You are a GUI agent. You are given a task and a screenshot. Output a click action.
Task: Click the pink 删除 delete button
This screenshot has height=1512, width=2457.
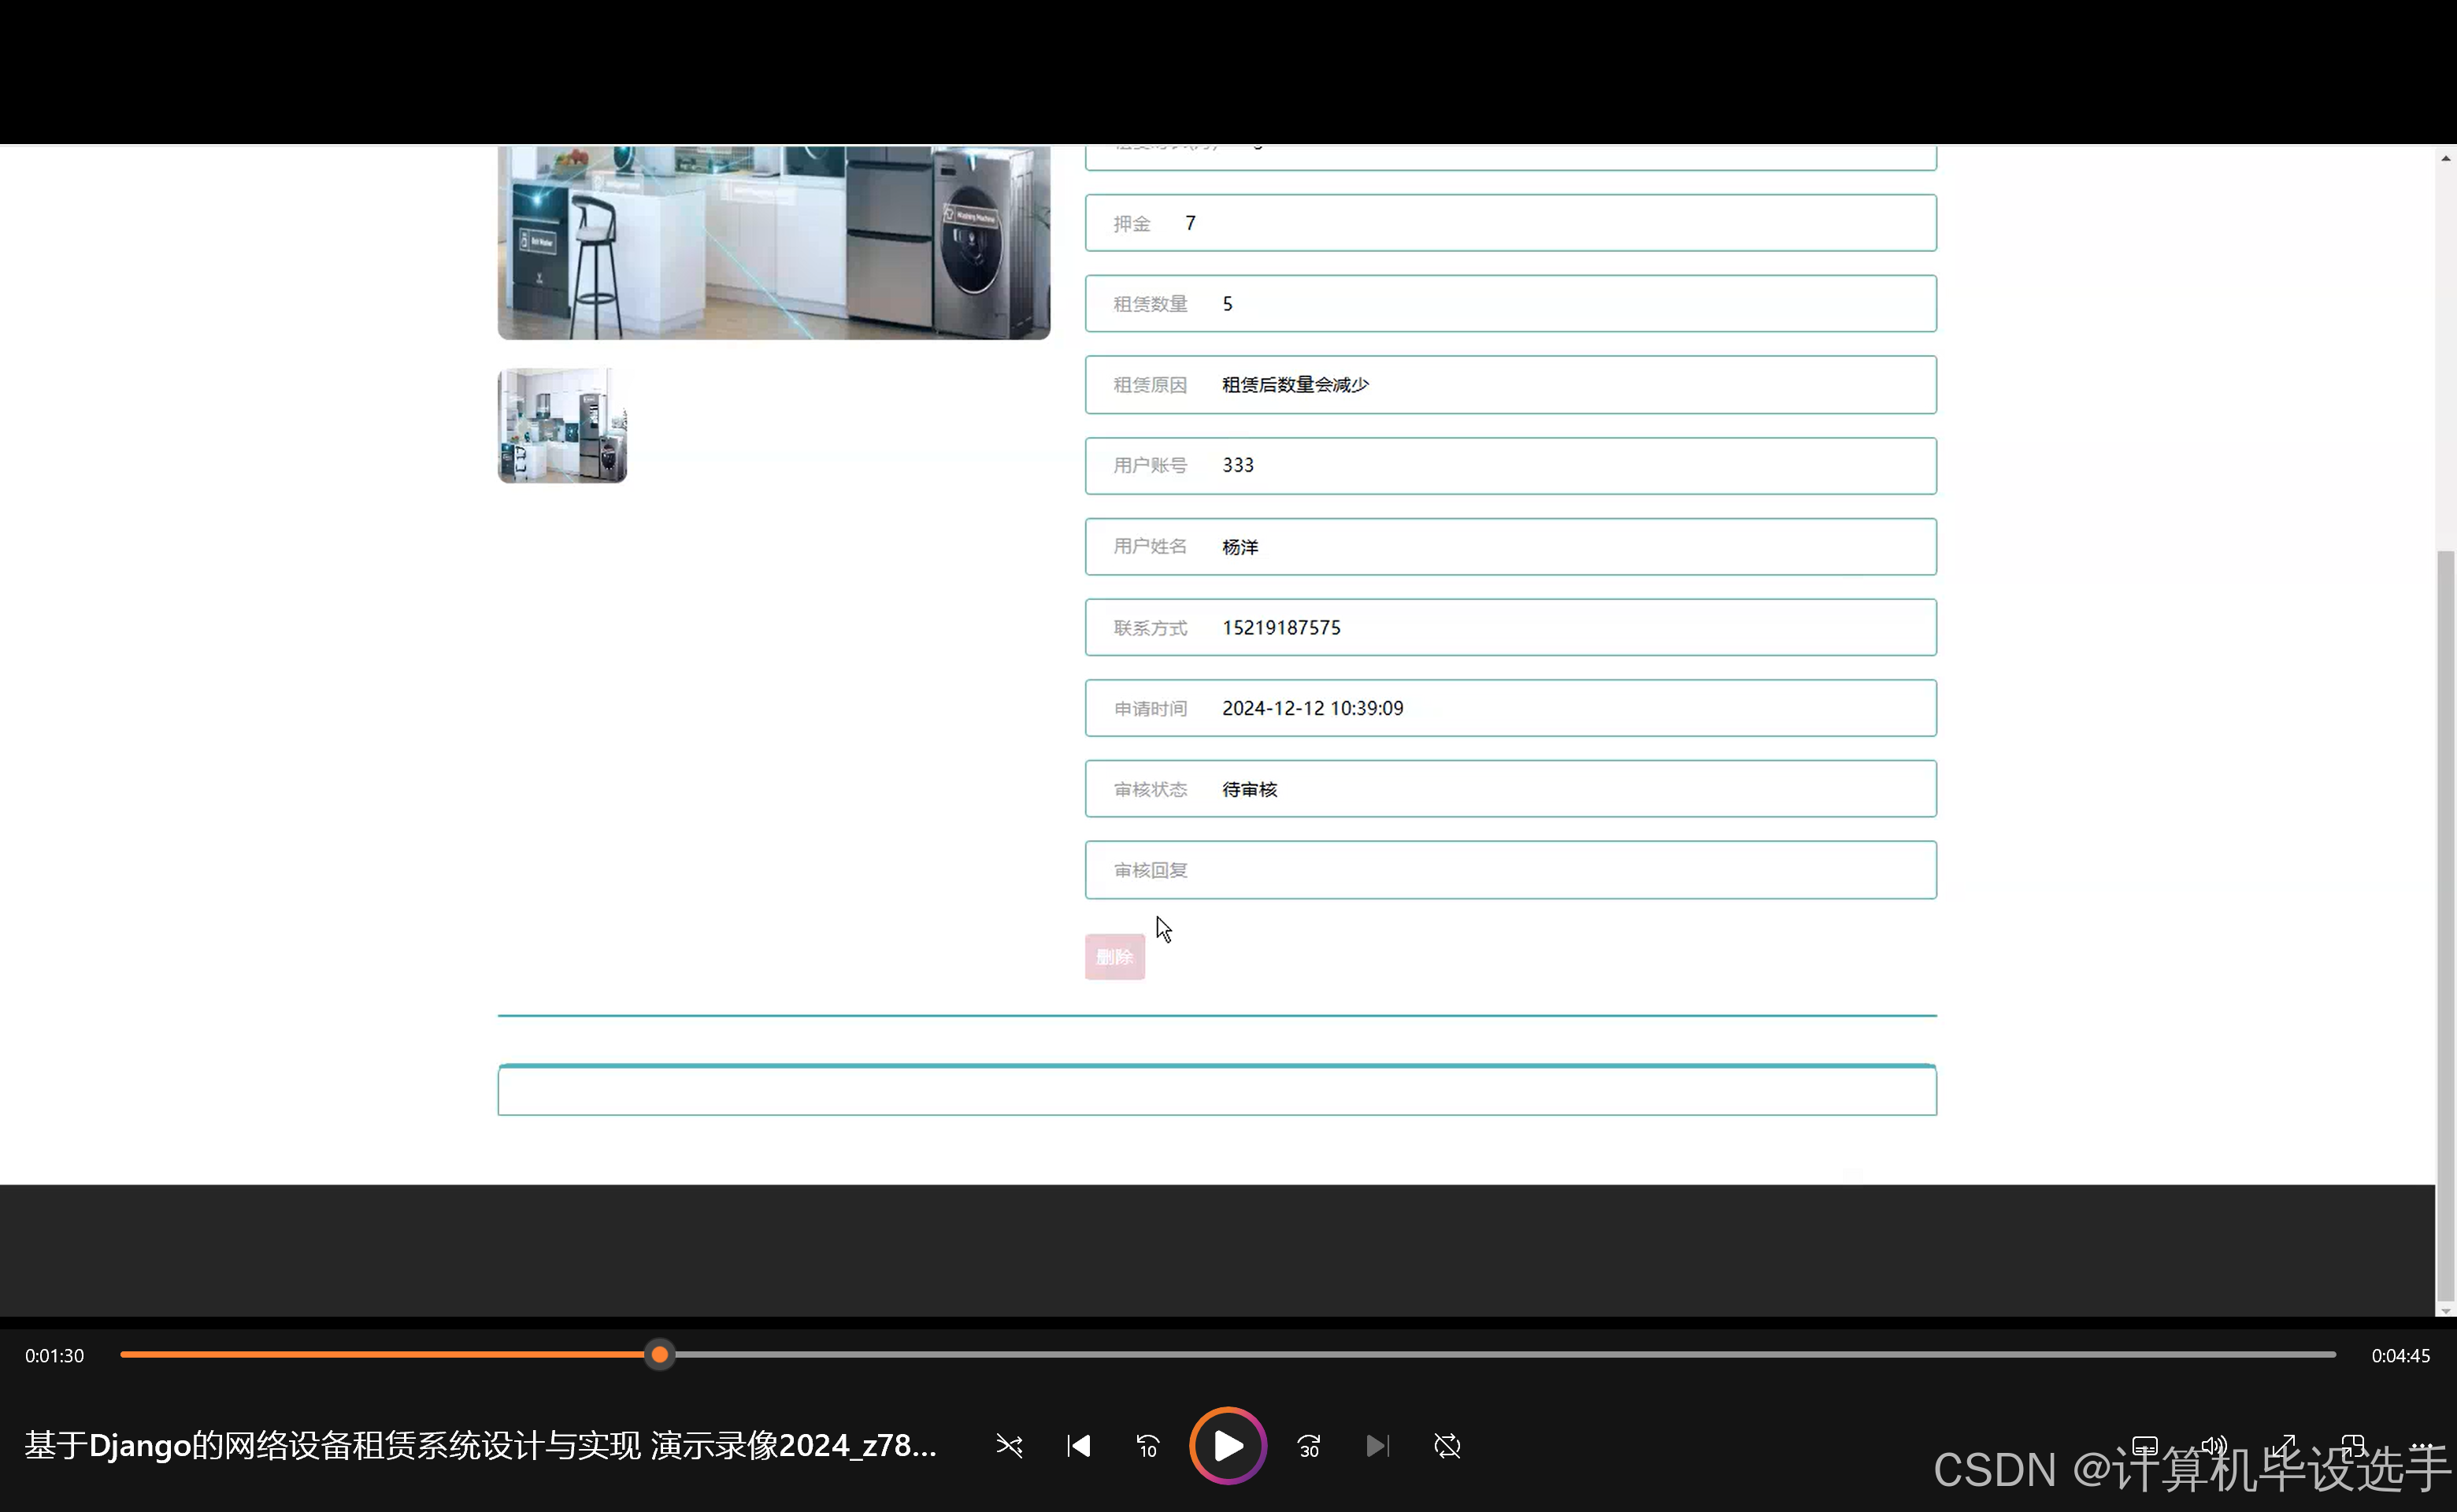tap(1114, 957)
